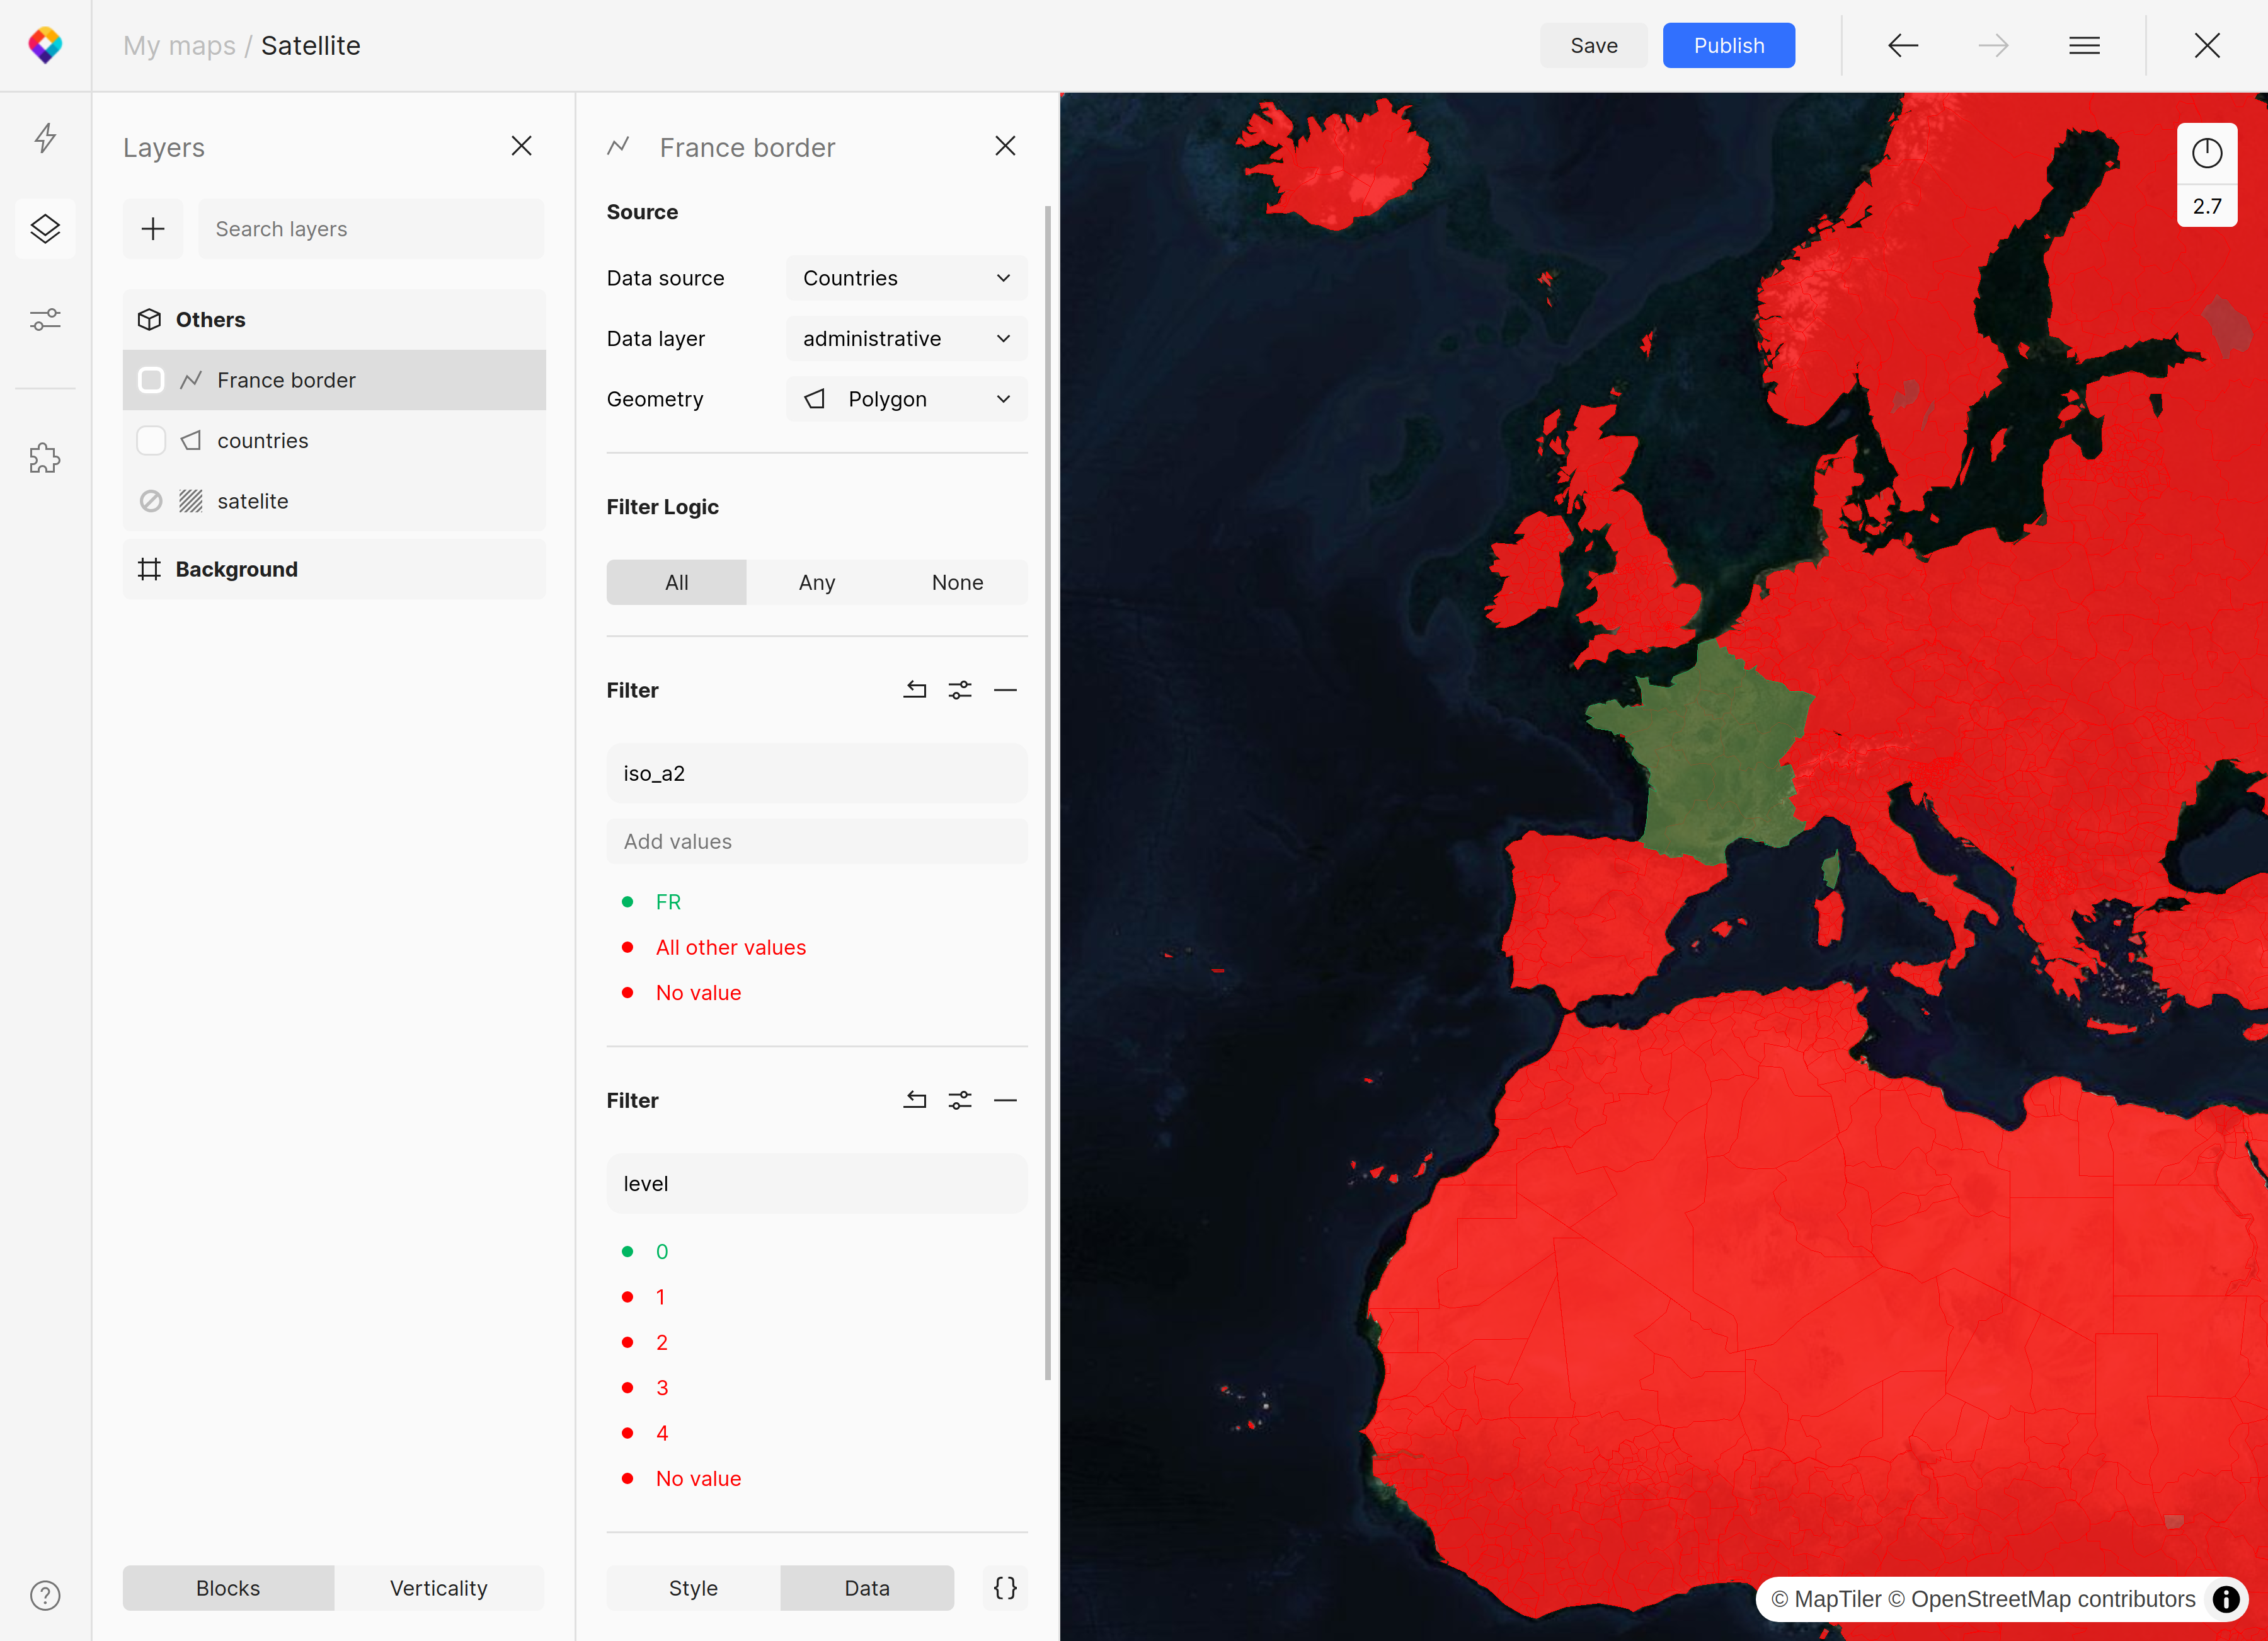Open the sliders settings sidebar icon
Screen dimensions: 2268x1641
click(x=45, y=319)
